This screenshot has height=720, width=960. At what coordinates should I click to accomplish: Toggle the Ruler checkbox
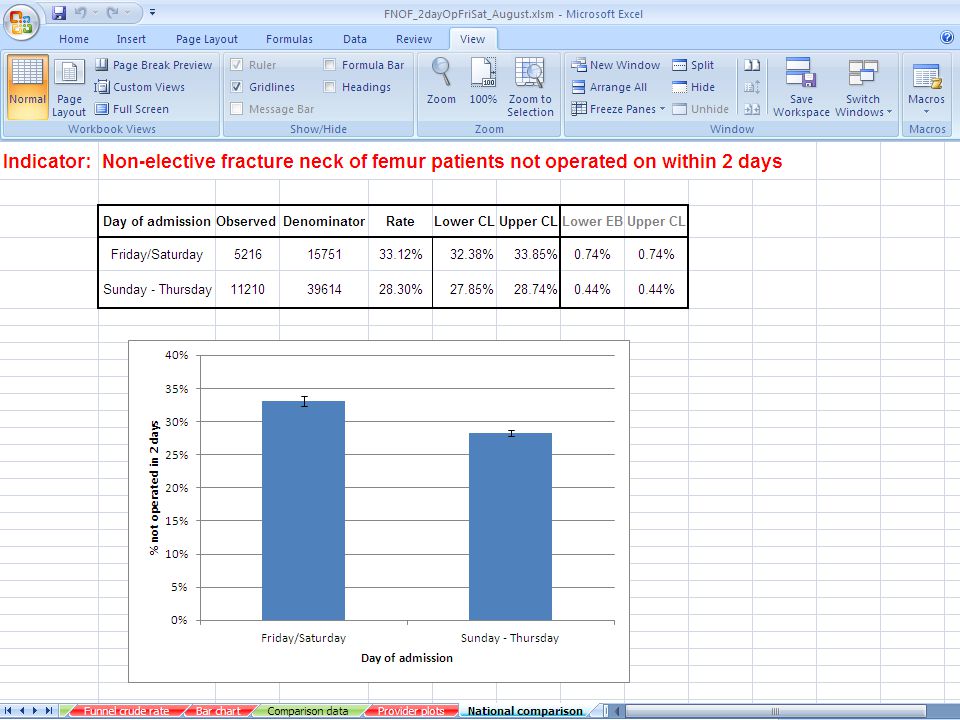(x=237, y=65)
